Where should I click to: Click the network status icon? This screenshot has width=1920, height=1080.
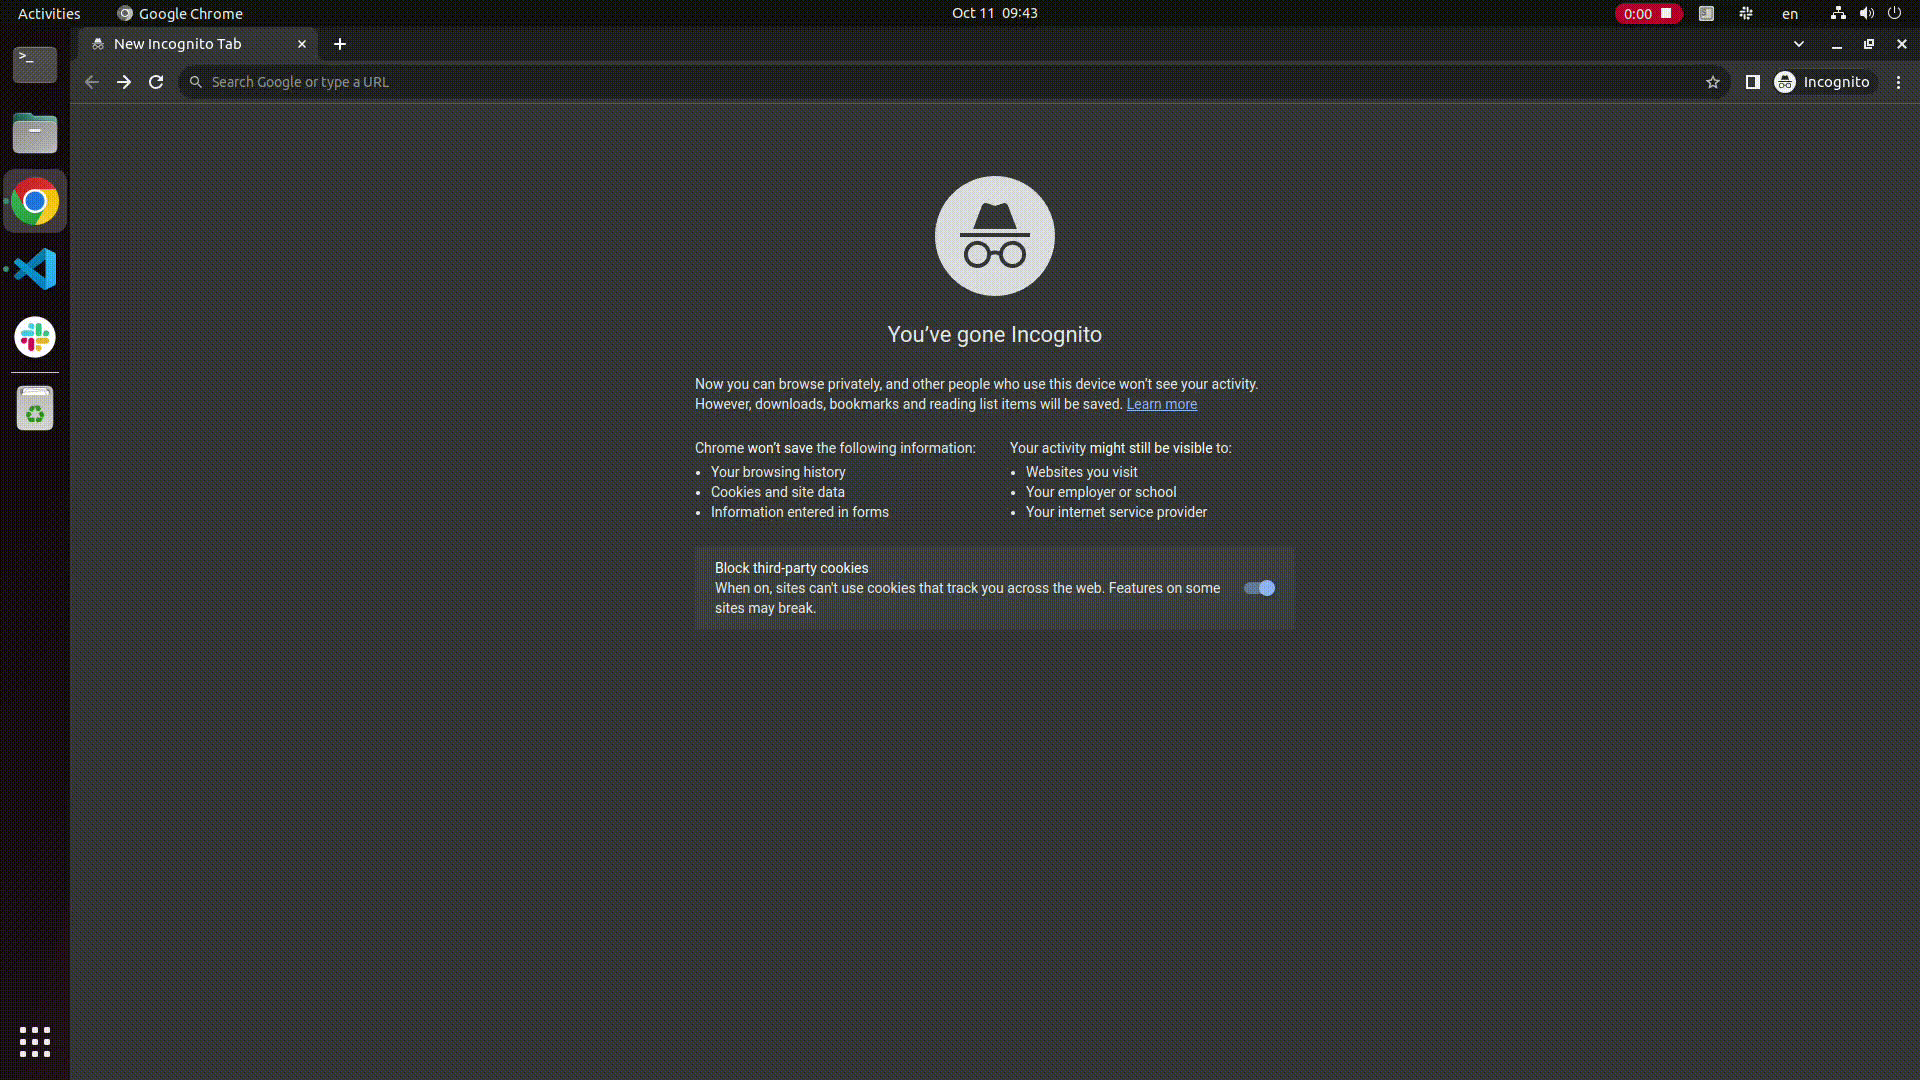[1838, 13]
